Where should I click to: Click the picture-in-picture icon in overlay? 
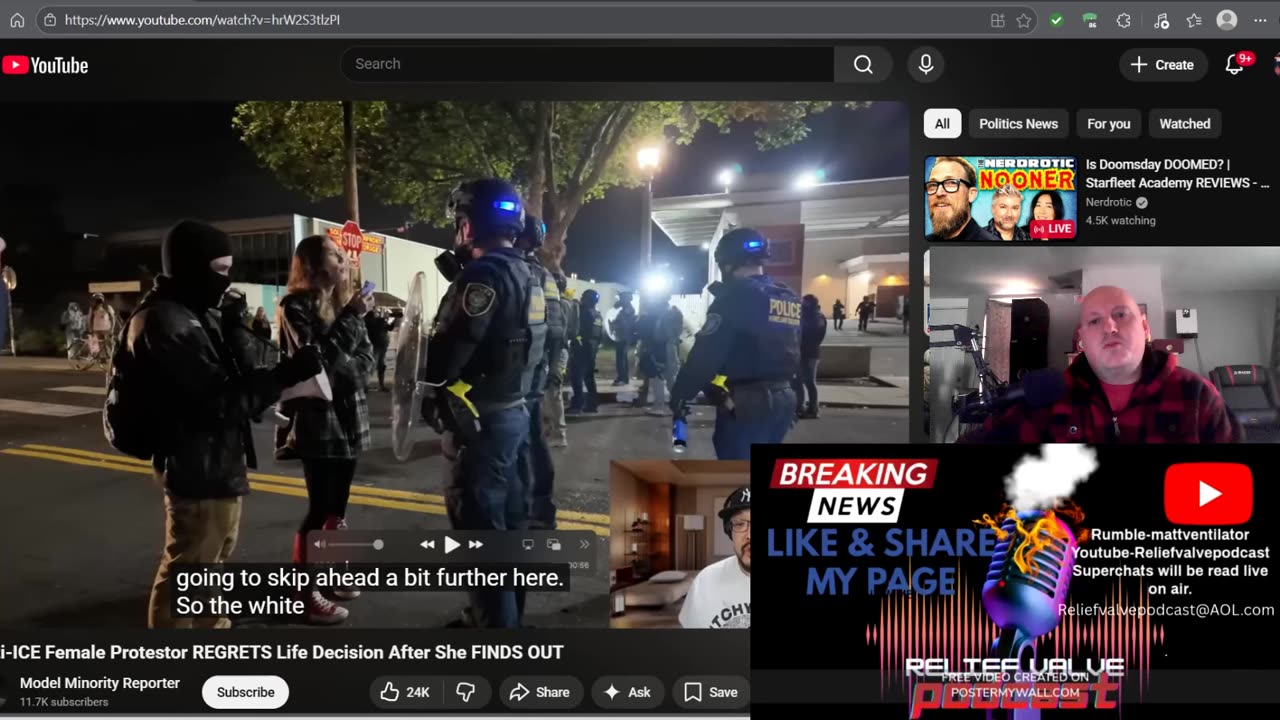(x=554, y=544)
